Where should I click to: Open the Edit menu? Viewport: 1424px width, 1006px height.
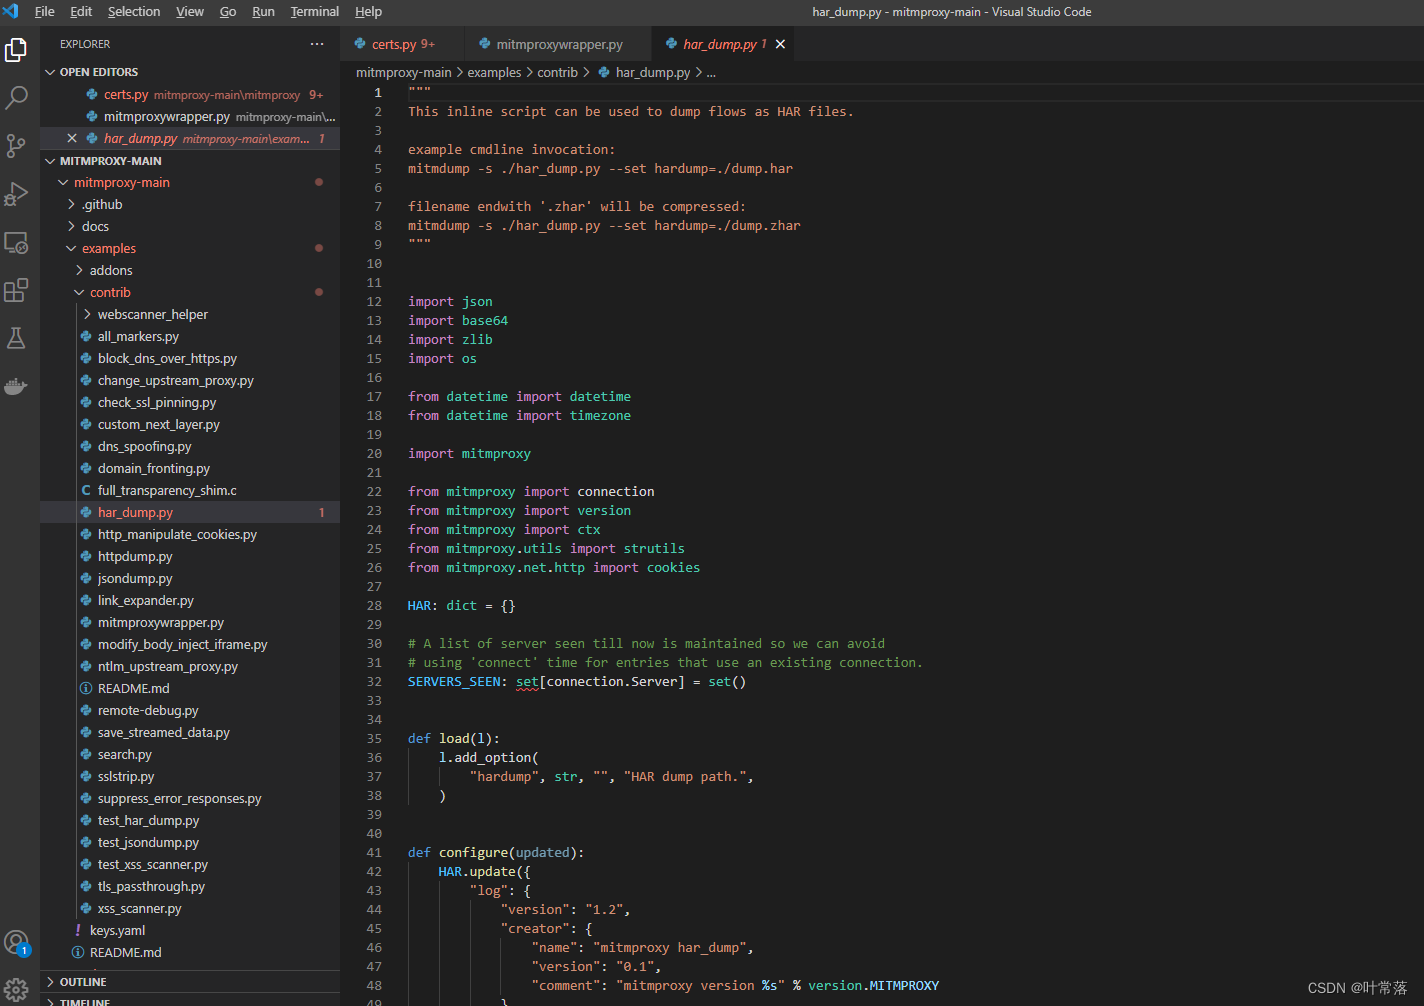81,11
